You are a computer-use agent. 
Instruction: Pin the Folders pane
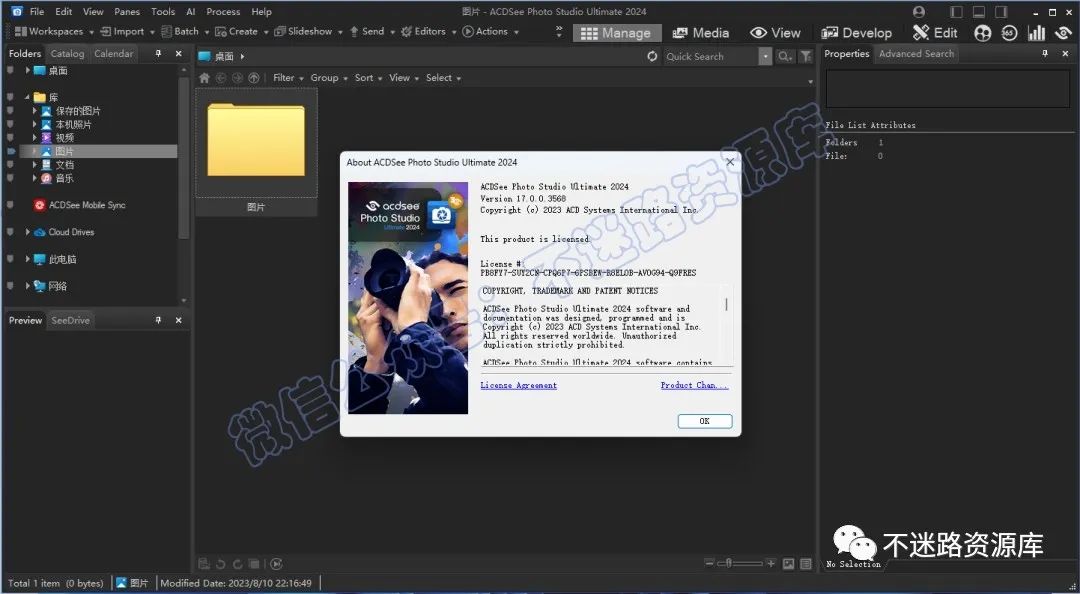click(158, 53)
